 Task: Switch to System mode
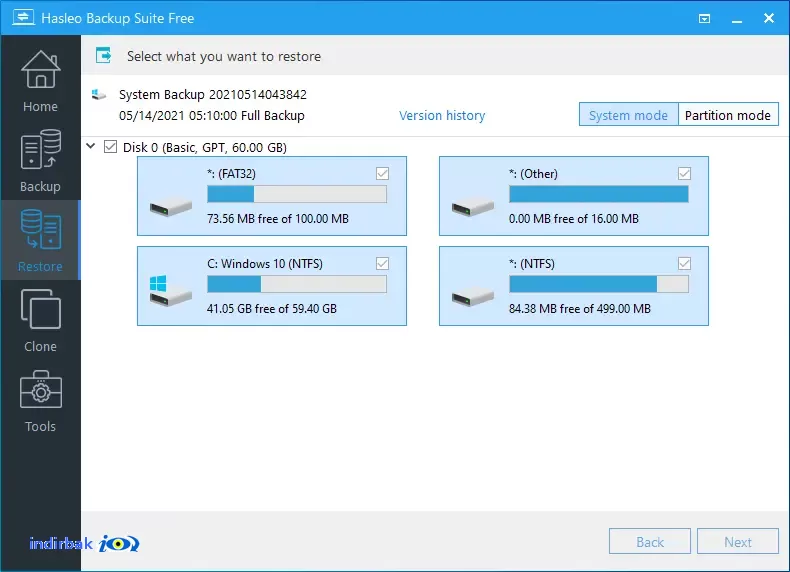click(x=628, y=115)
